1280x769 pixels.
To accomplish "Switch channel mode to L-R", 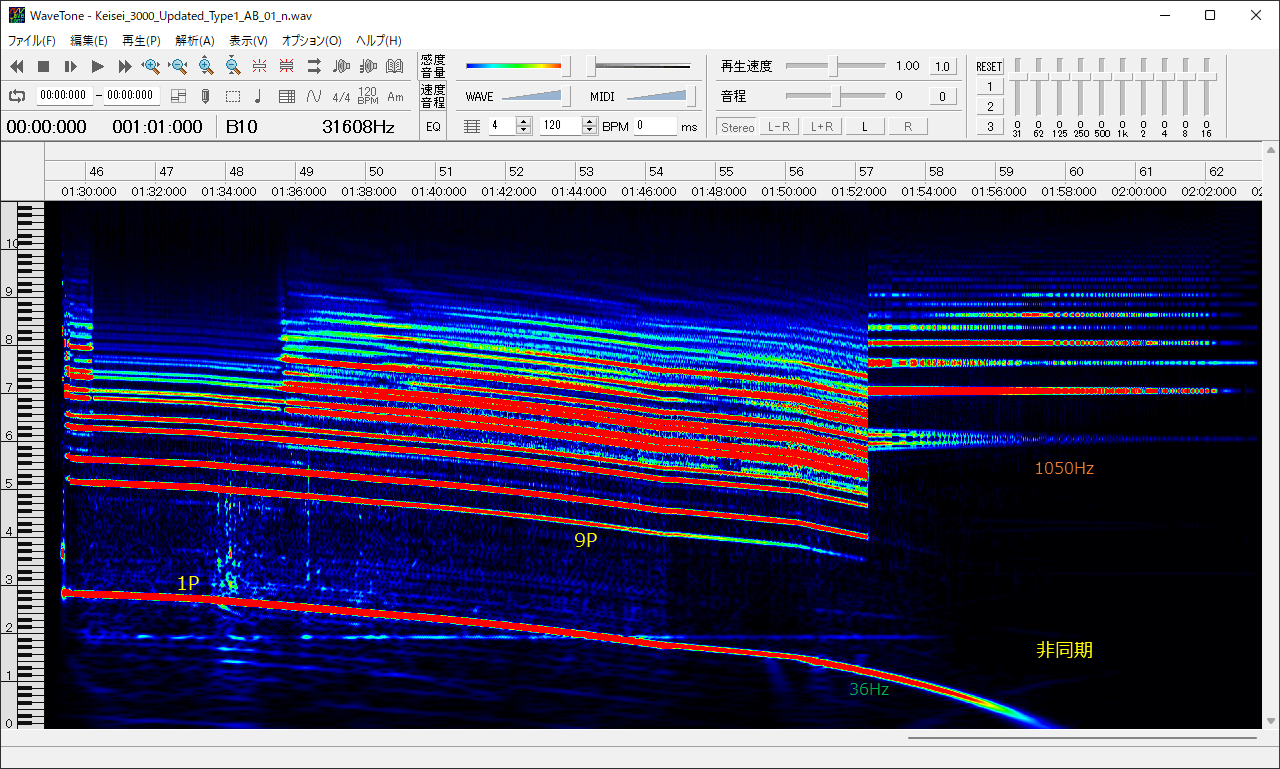I will pos(778,127).
